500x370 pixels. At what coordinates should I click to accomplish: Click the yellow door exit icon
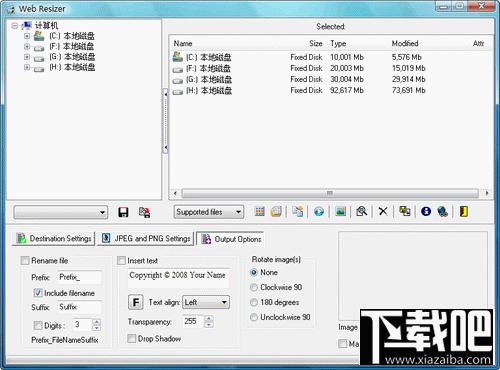pyautogui.click(x=464, y=211)
